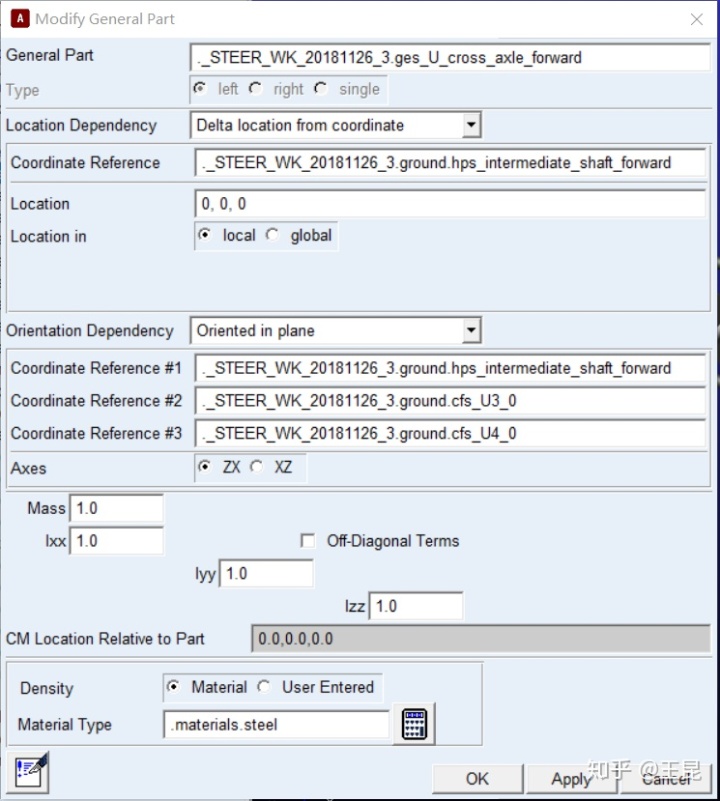Click the Adams title bar icon
720x801 pixels.
tap(19, 19)
